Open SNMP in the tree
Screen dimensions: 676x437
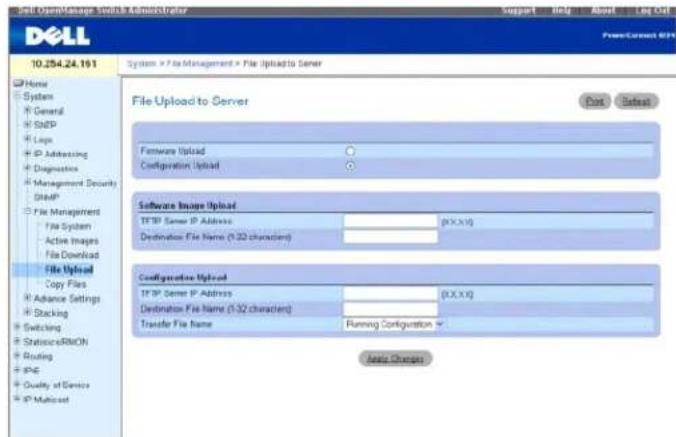tap(47, 197)
